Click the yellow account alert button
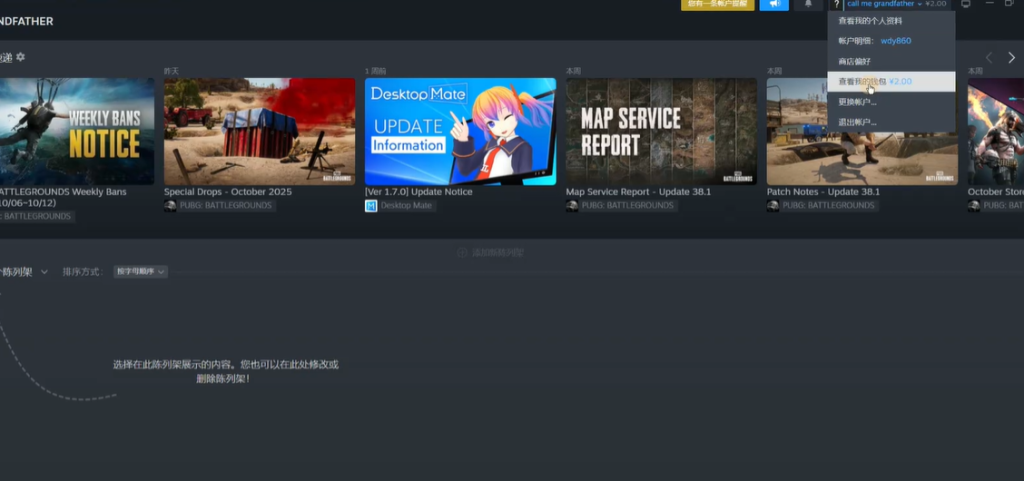Image resolution: width=1024 pixels, height=481 pixels. (717, 5)
